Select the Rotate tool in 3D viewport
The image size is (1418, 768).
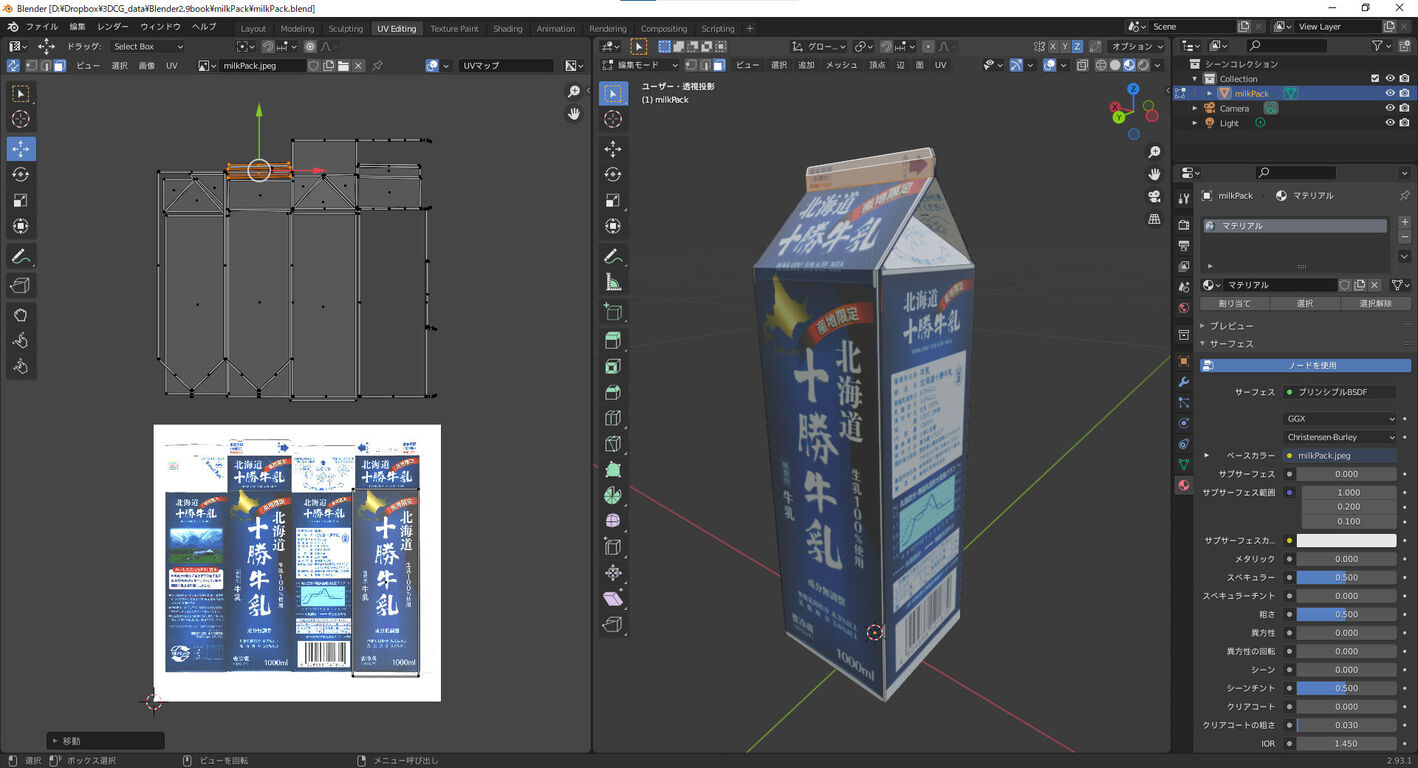pyautogui.click(x=613, y=174)
